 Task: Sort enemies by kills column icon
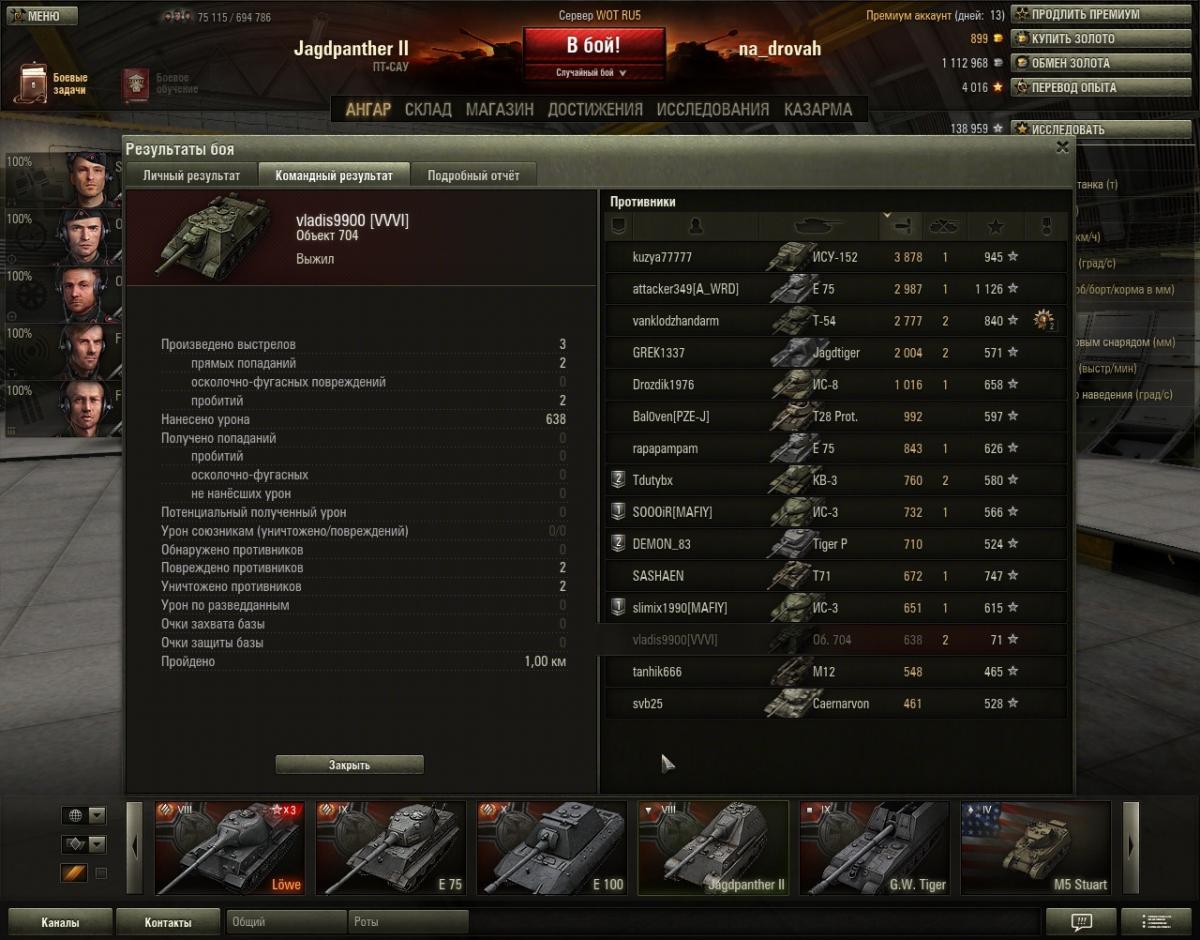(x=943, y=226)
